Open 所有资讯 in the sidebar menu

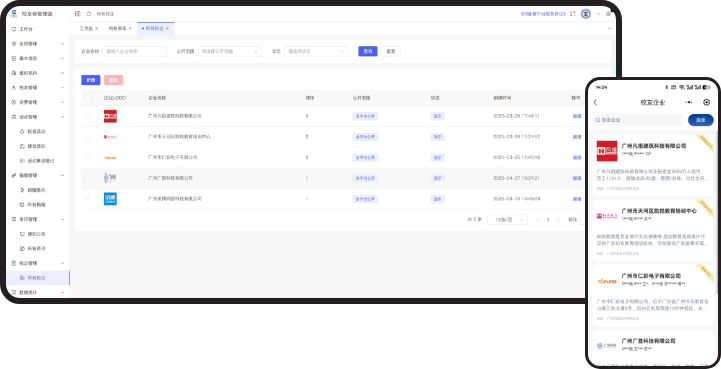[35, 248]
